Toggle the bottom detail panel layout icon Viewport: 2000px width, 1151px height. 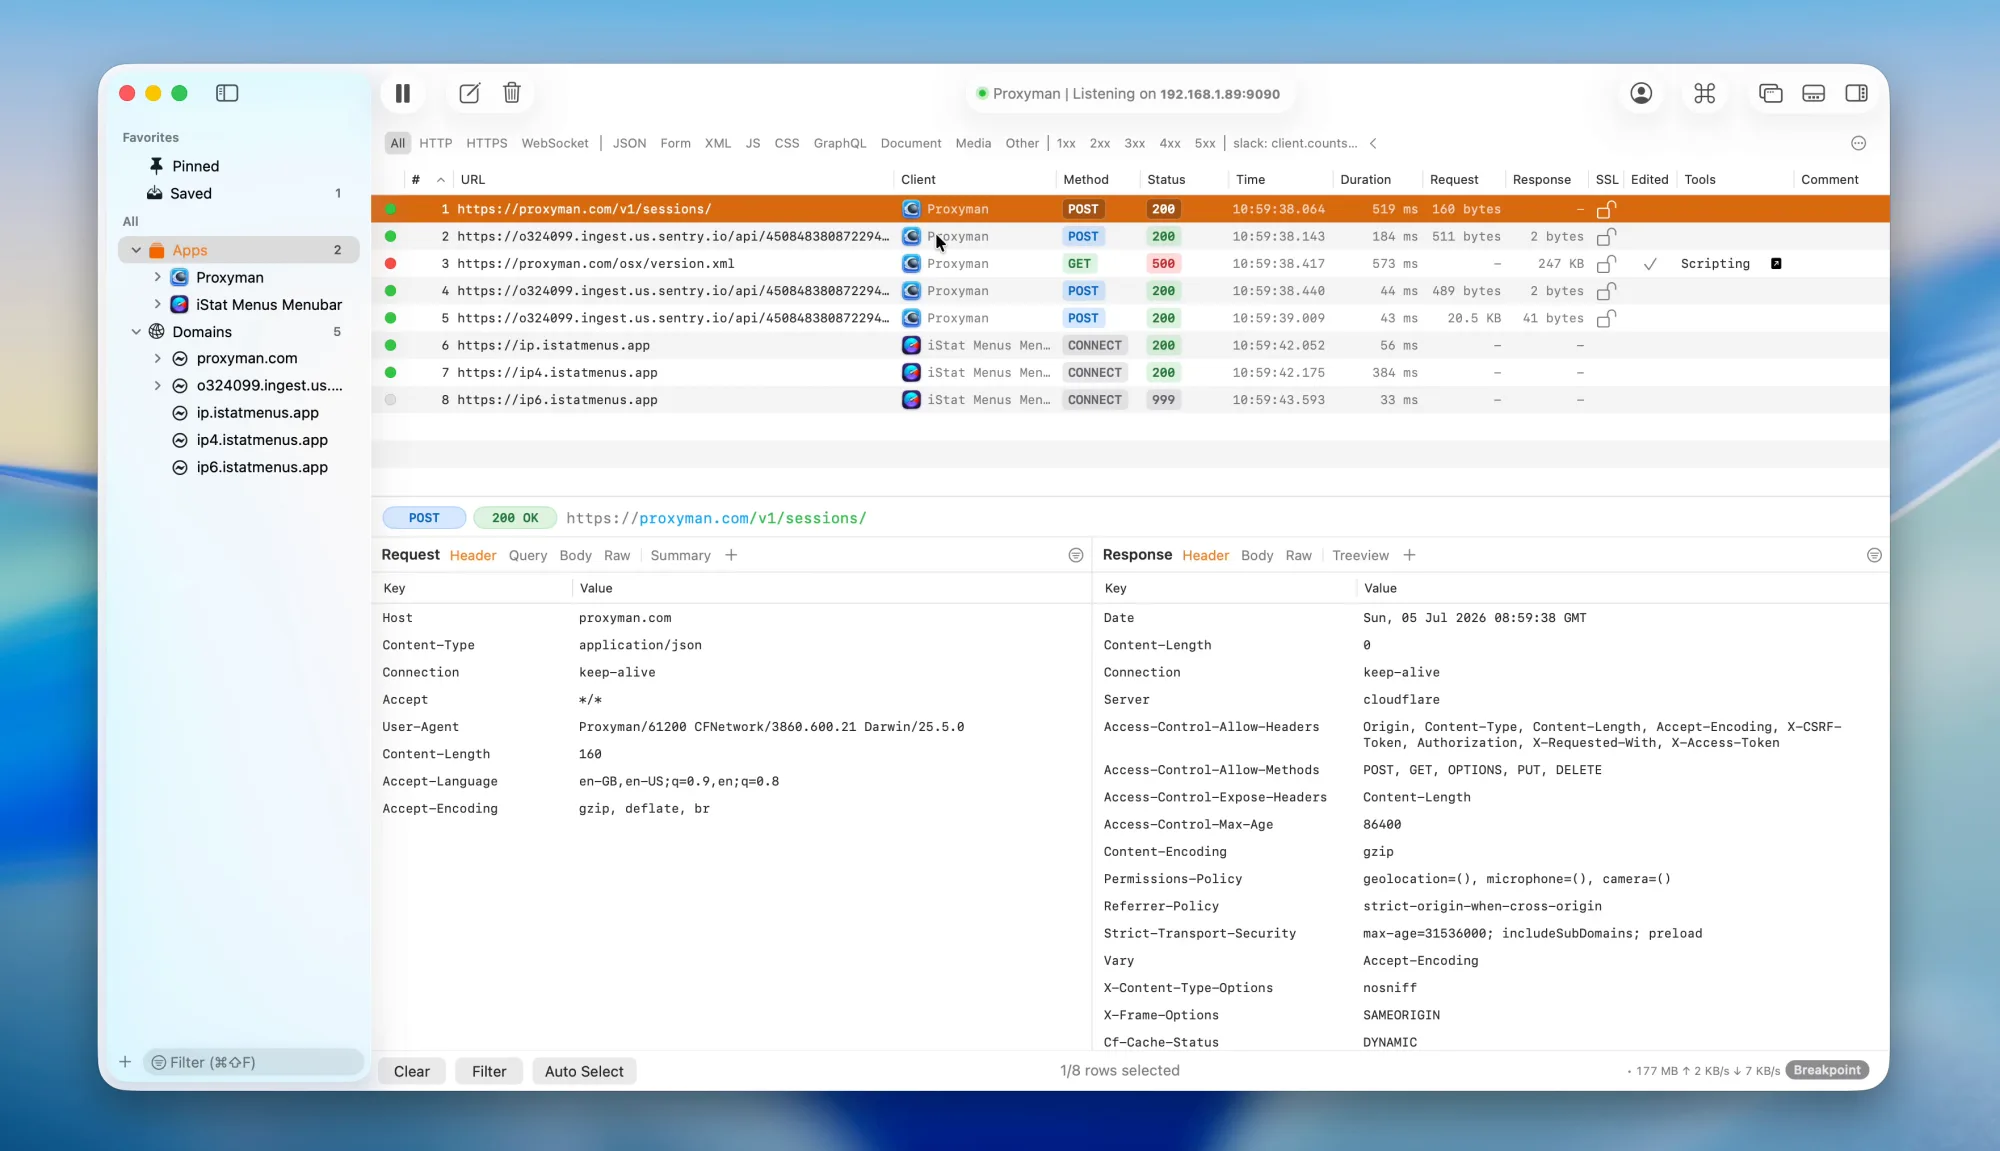(x=1814, y=93)
